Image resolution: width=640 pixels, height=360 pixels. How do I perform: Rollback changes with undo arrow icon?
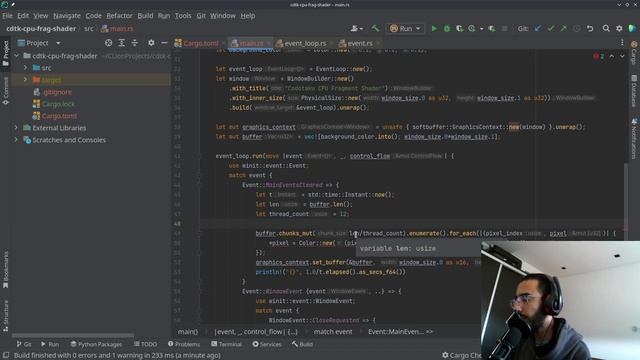tap(590, 29)
